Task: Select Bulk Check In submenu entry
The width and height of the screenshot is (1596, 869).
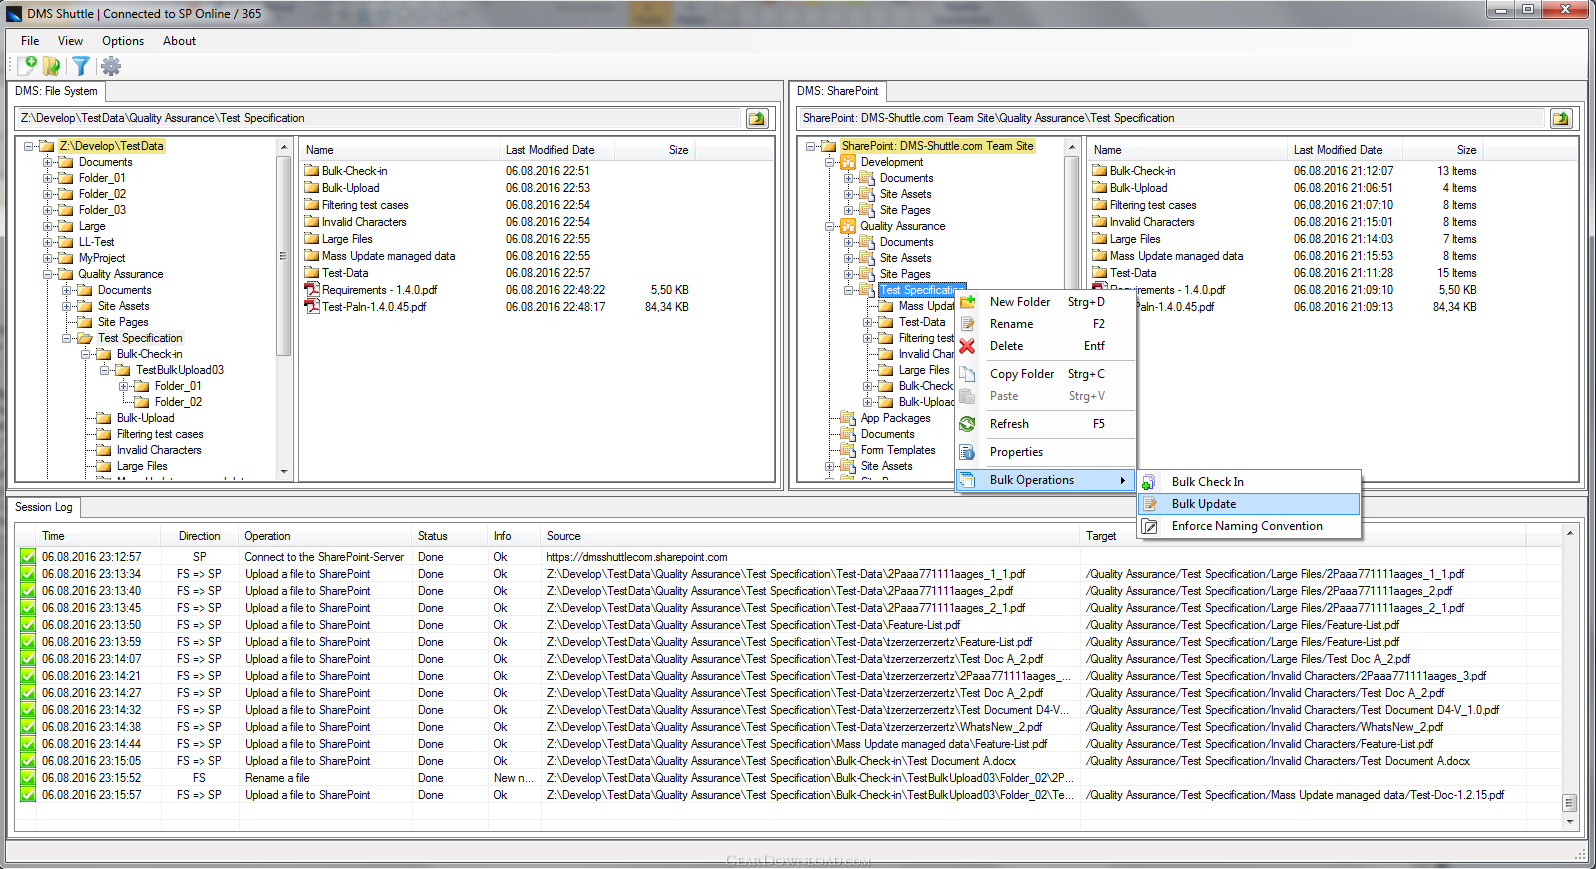Action: tap(1249, 482)
